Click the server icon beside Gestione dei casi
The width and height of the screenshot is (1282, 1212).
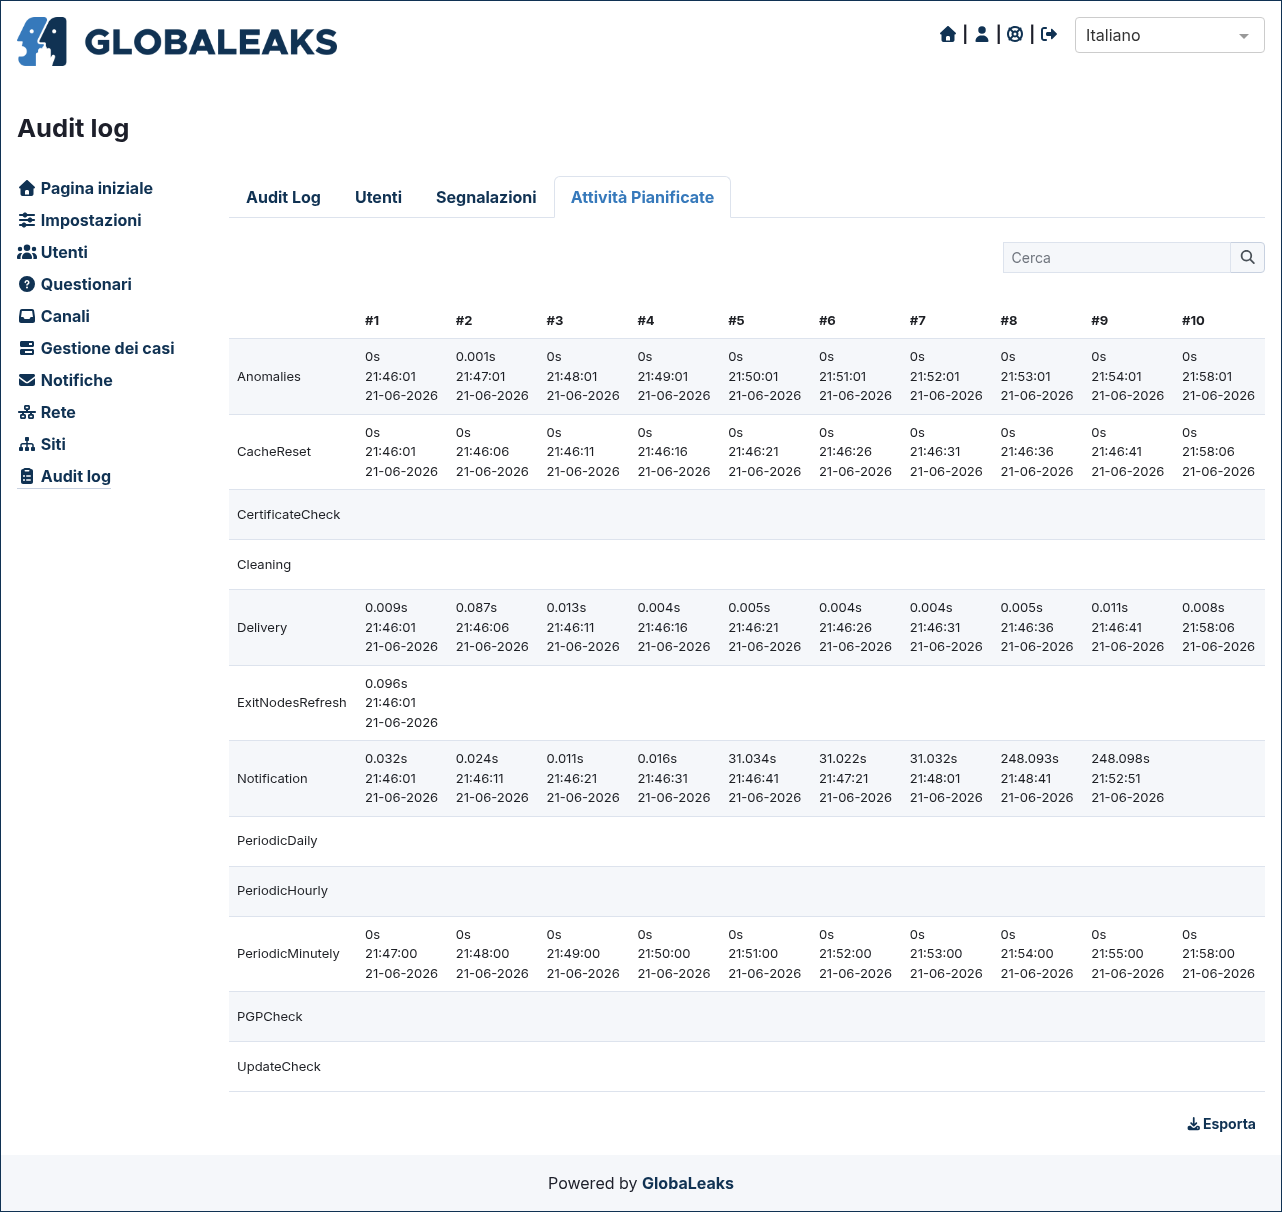(x=27, y=348)
